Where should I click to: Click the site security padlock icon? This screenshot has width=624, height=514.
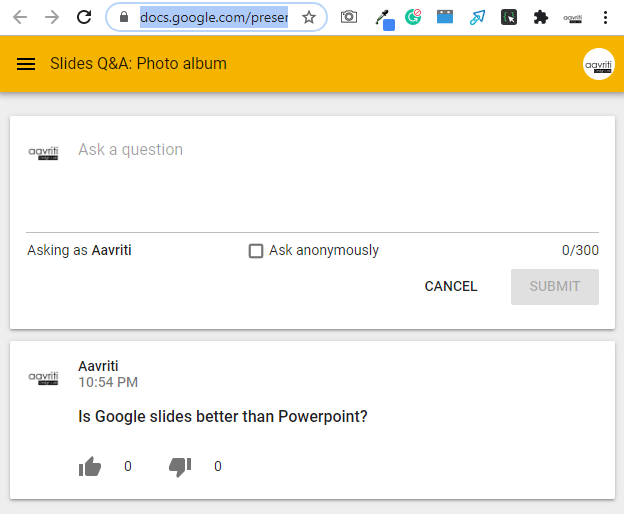(124, 17)
